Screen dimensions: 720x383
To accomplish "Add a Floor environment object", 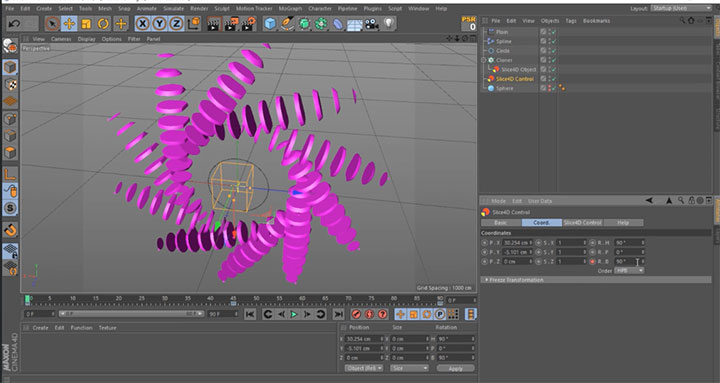I will [354, 24].
